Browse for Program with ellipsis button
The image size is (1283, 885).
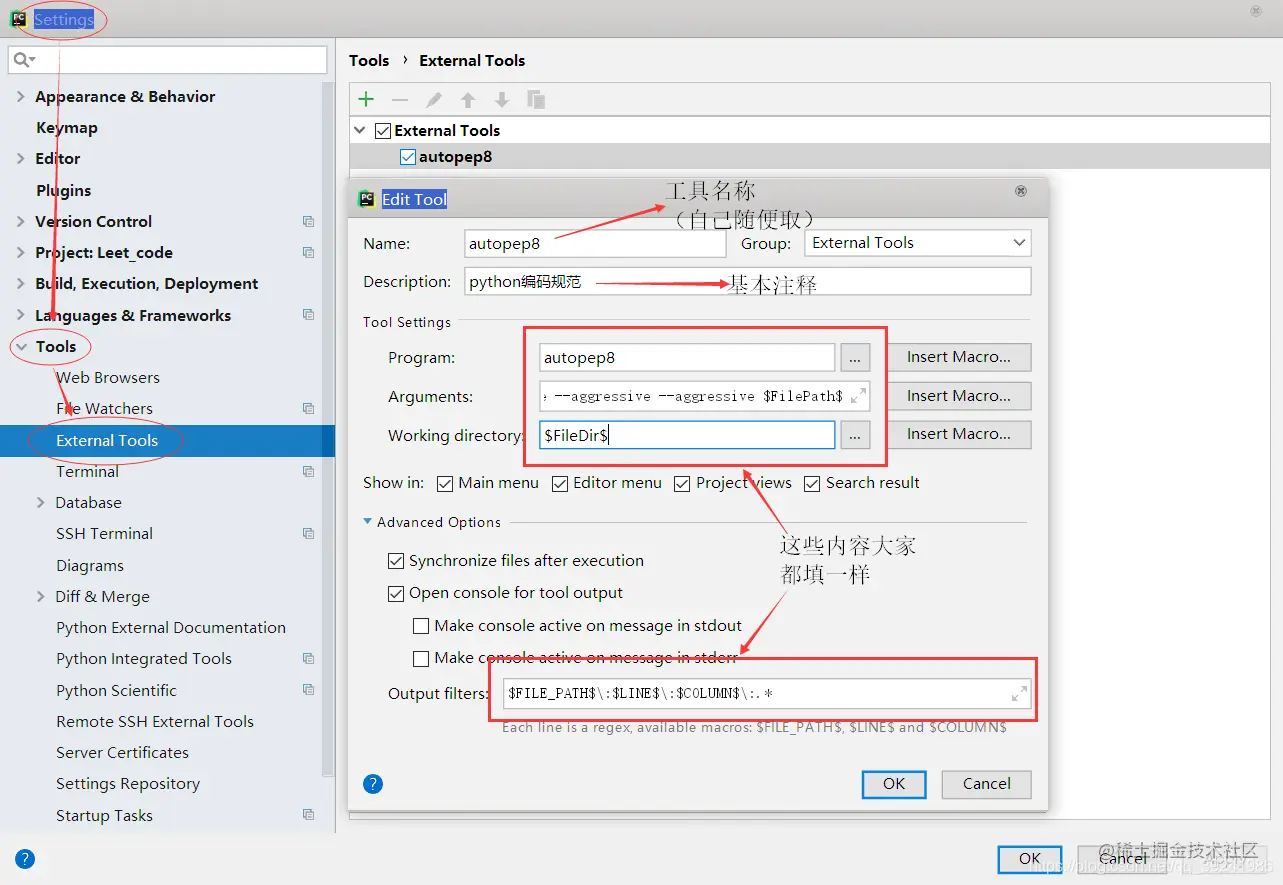pos(855,357)
